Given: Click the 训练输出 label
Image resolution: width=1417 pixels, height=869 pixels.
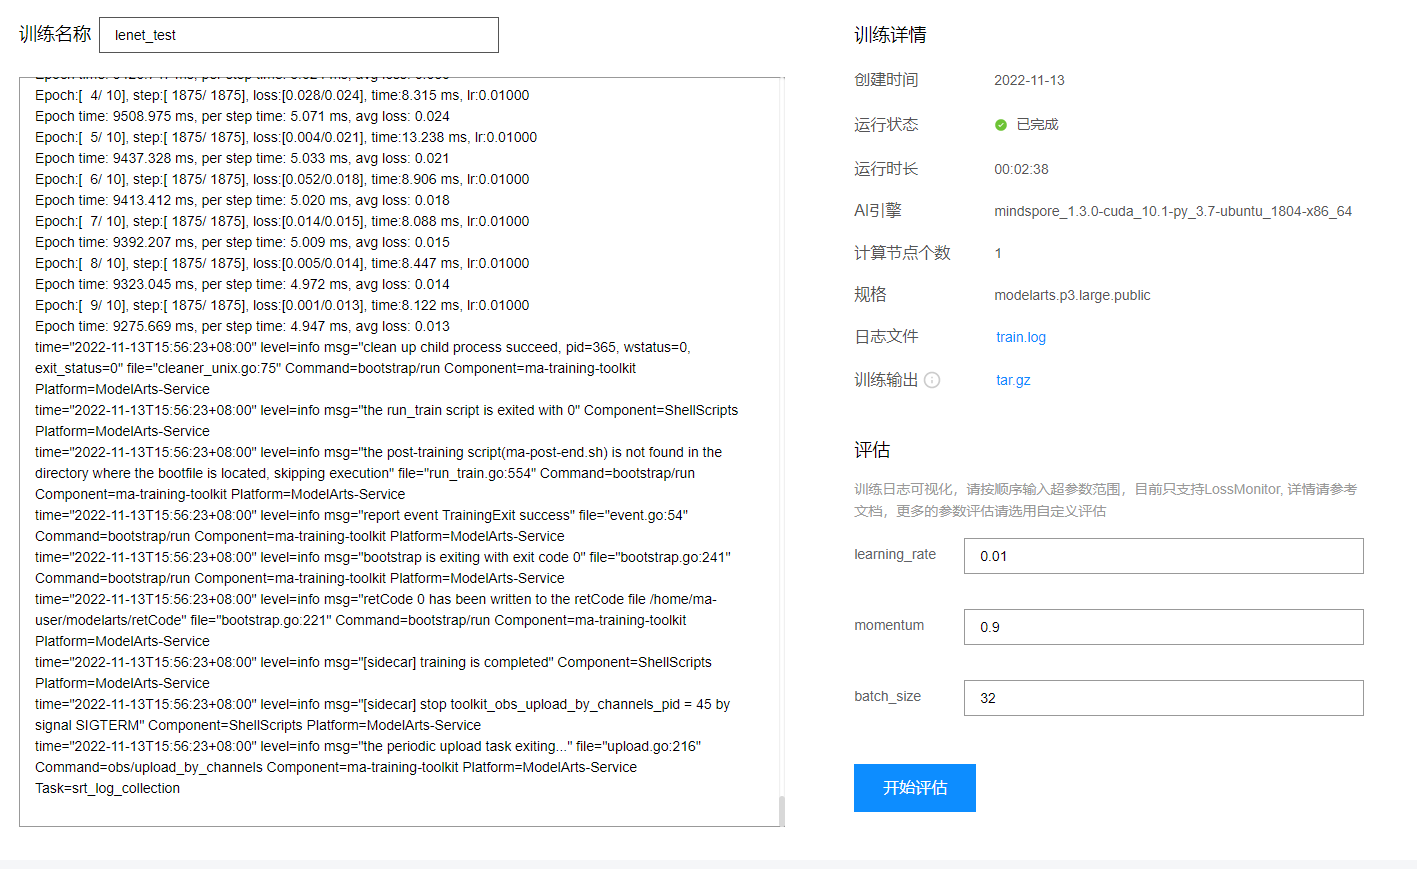Looking at the screenshot, I should (886, 380).
